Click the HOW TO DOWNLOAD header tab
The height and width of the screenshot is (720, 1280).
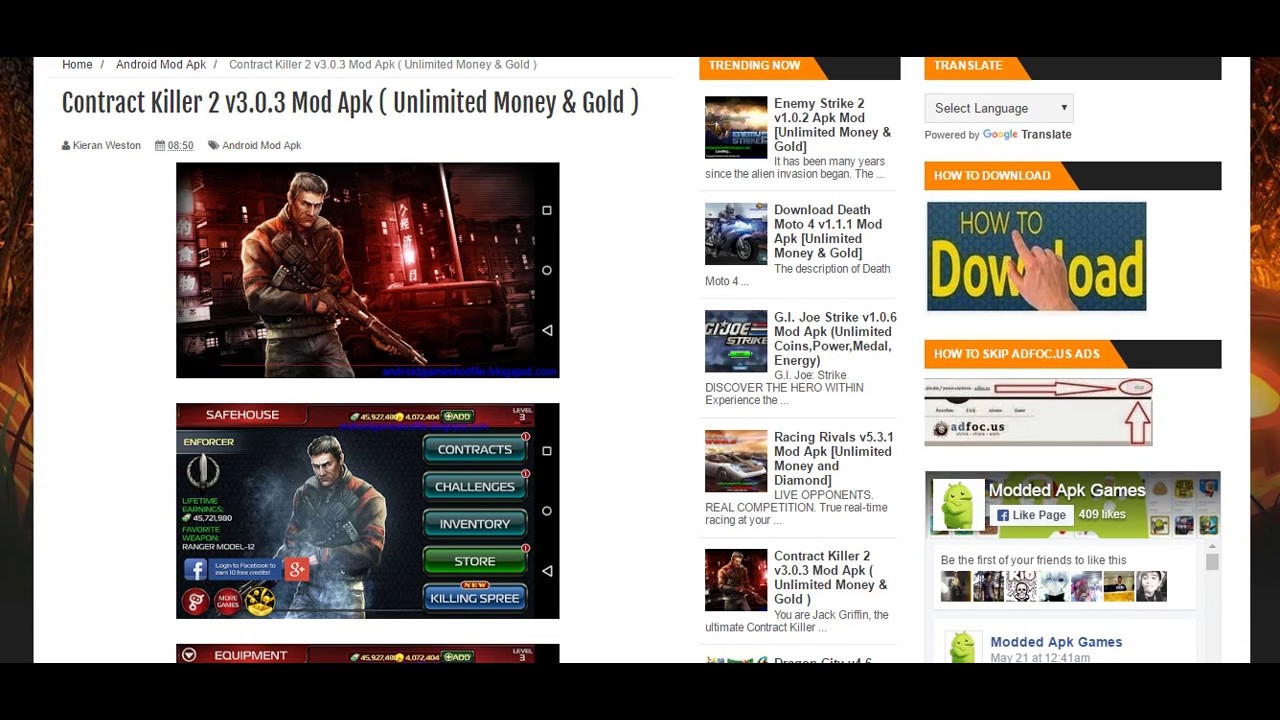tap(992, 175)
